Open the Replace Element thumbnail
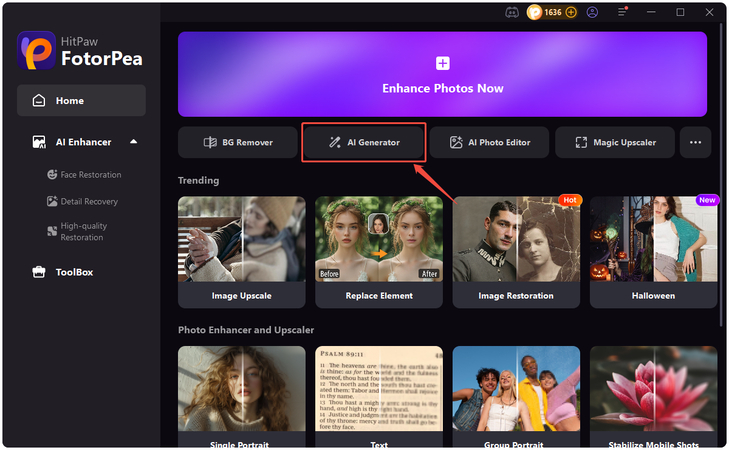Screen dimensions: 729x450 (x=379, y=239)
